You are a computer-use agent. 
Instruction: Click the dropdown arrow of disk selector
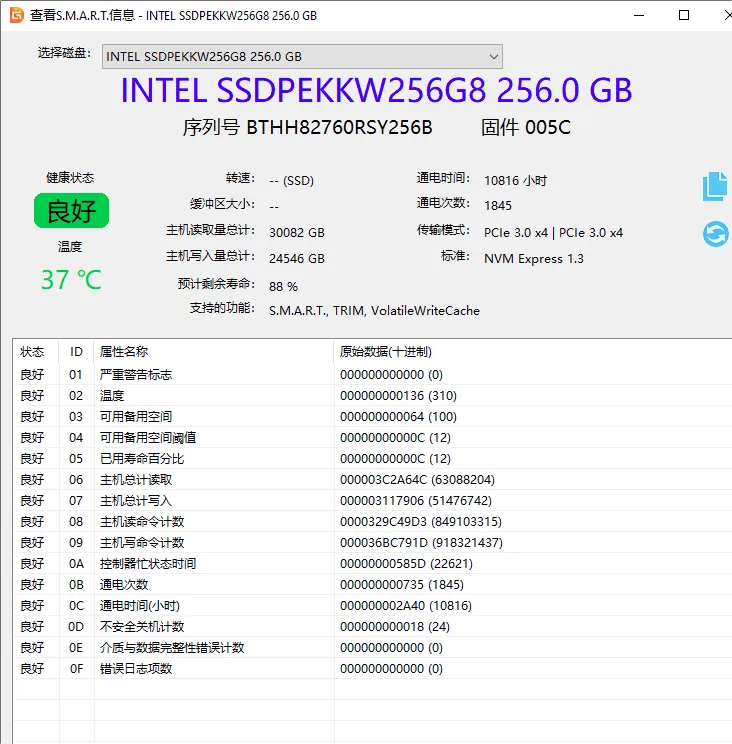(x=493, y=56)
